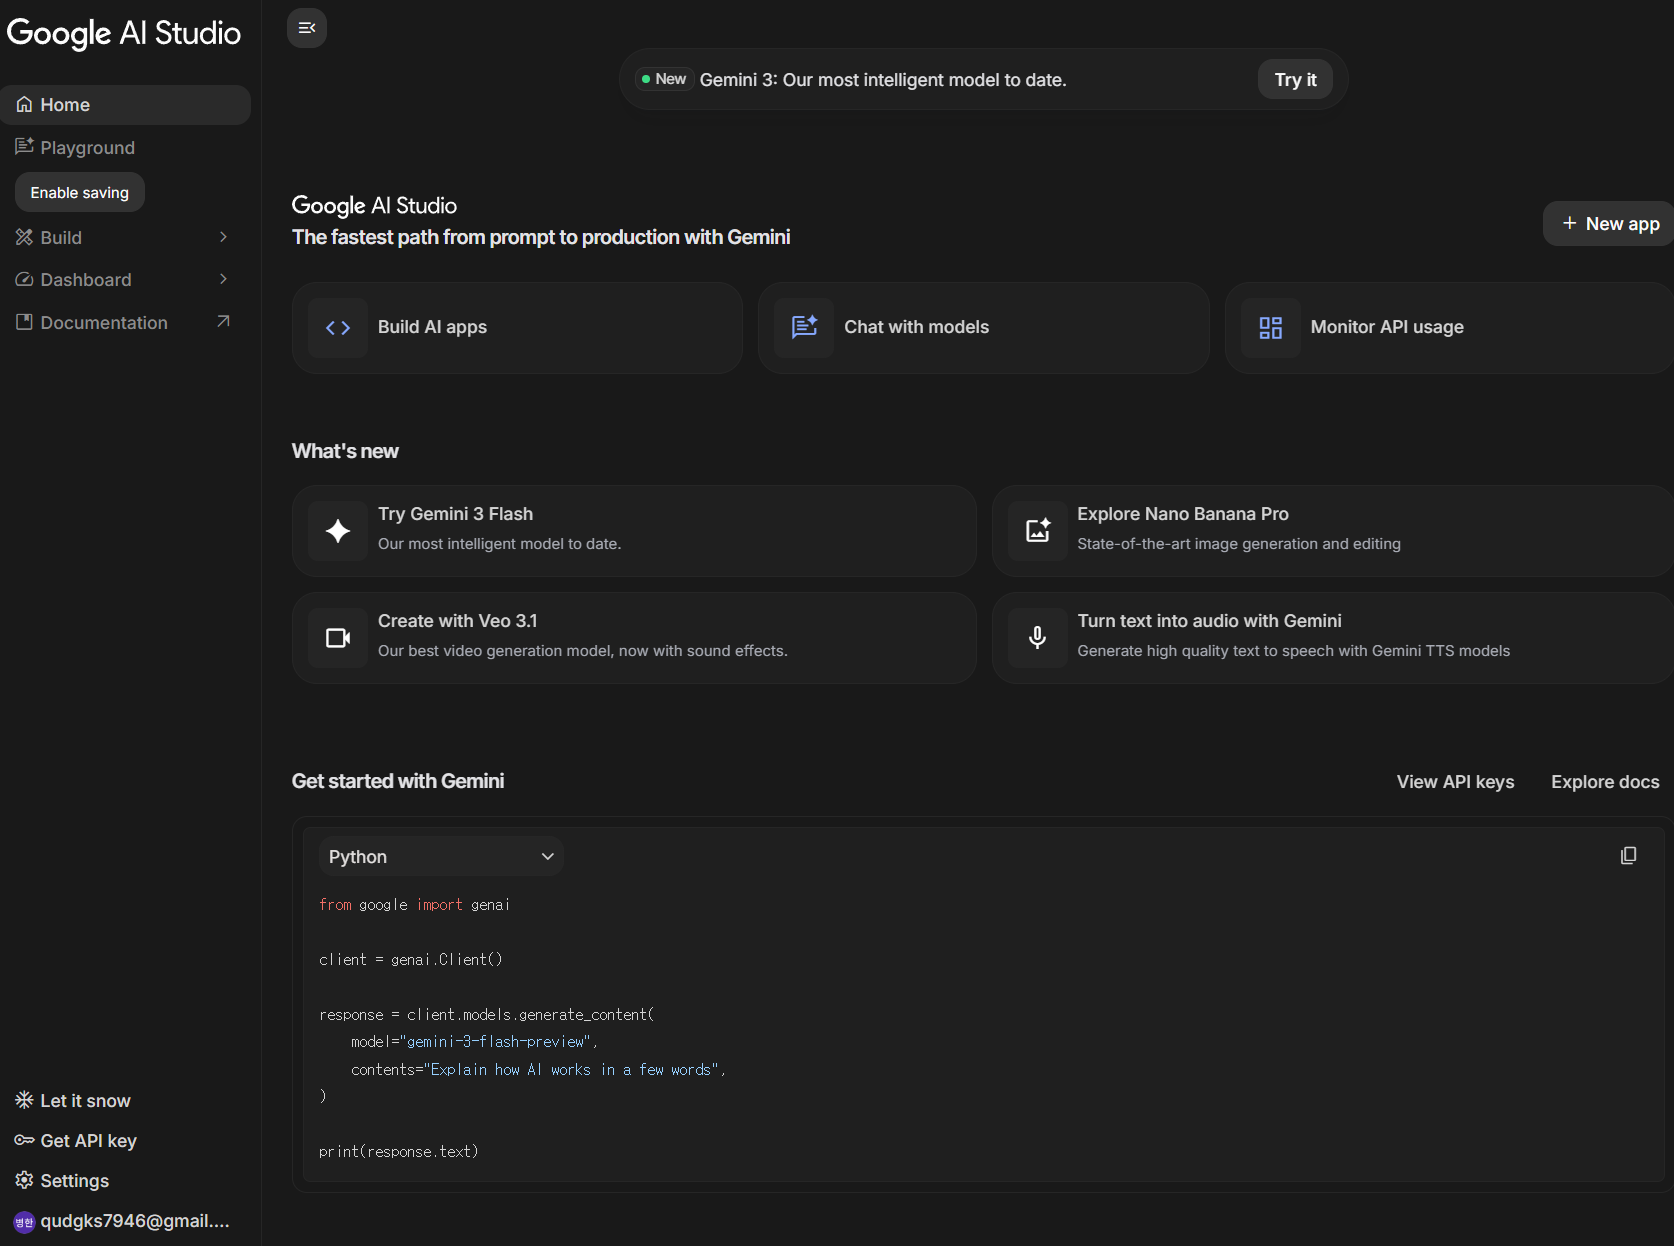This screenshot has width=1674, height=1246.
Task: Click the print(response.text) code line
Action: point(399,1152)
